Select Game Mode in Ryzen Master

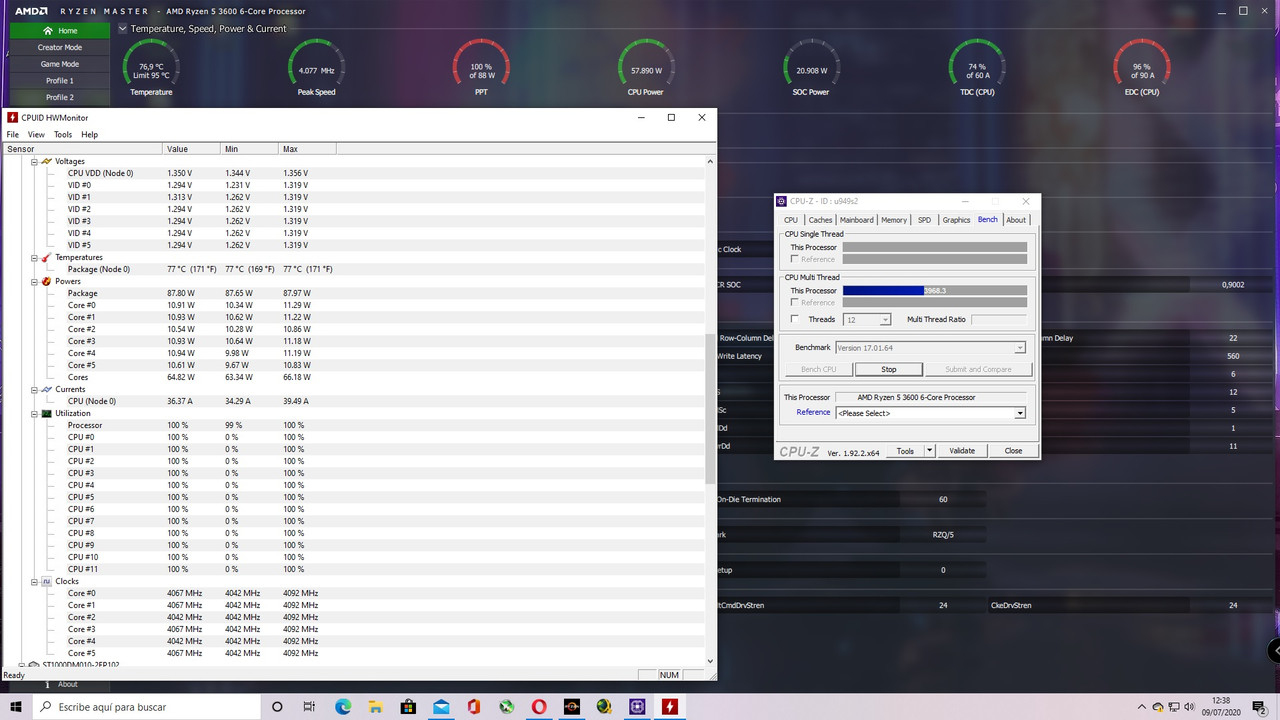(59, 64)
